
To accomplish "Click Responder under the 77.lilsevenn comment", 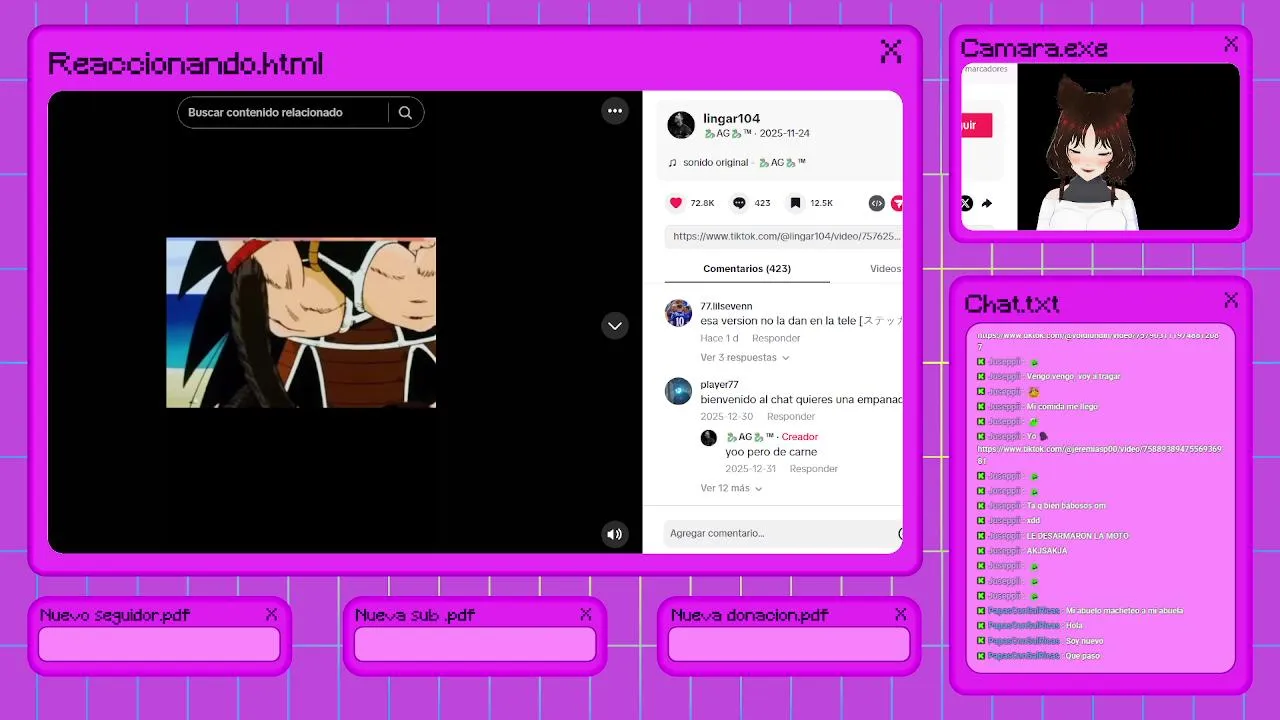I will (776, 339).
